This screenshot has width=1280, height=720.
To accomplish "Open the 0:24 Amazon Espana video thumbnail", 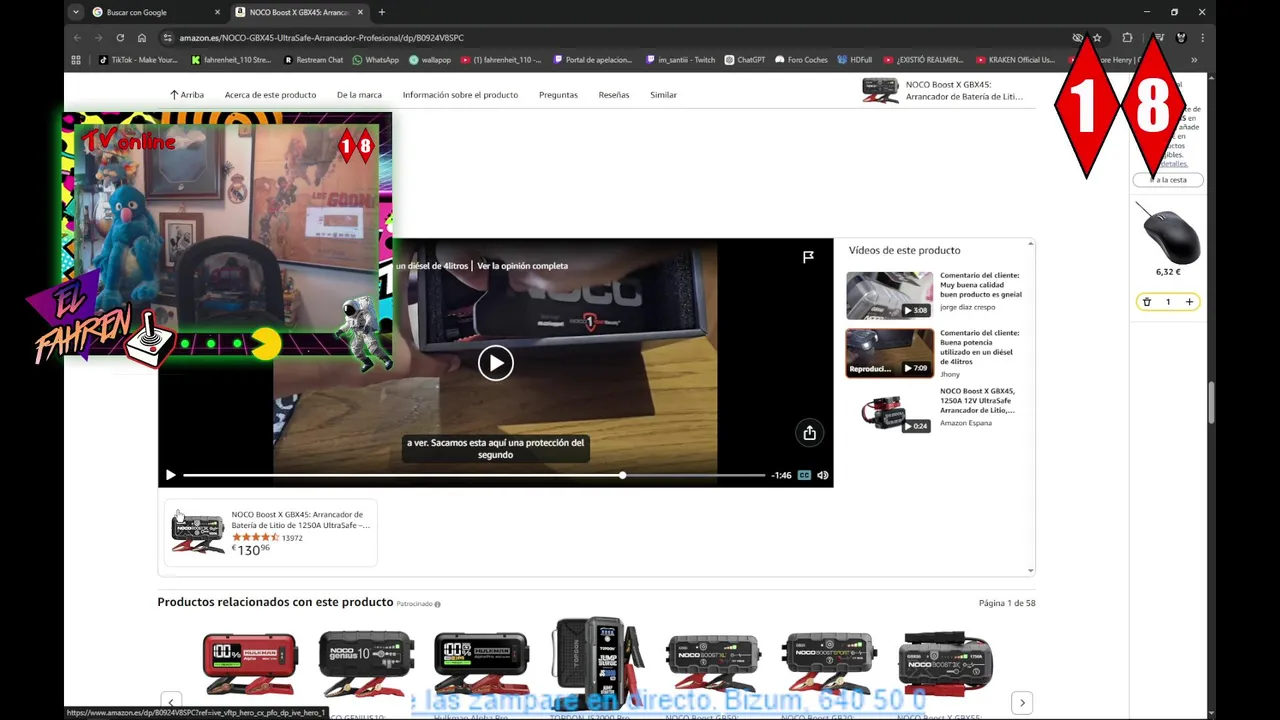I will (x=889, y=411).
